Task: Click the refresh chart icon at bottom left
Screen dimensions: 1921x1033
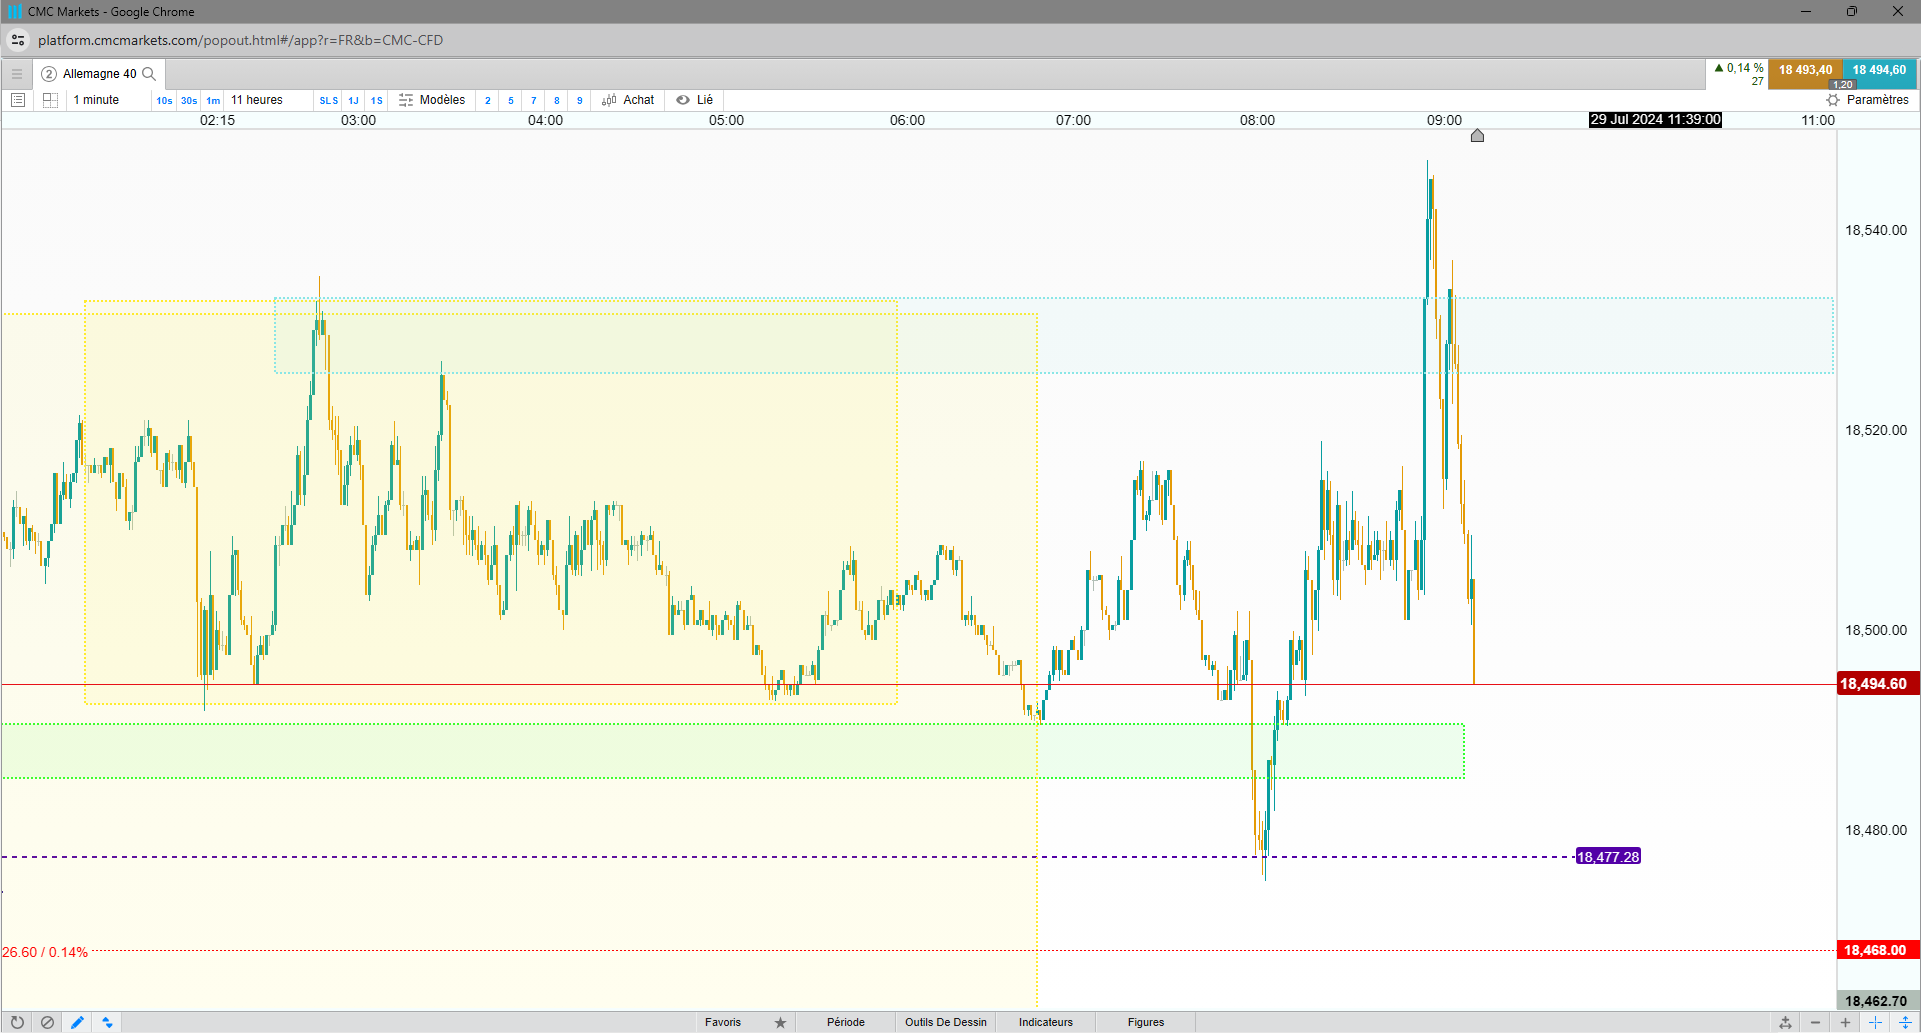Action: pyautogui.click(x=17, y=1022)
